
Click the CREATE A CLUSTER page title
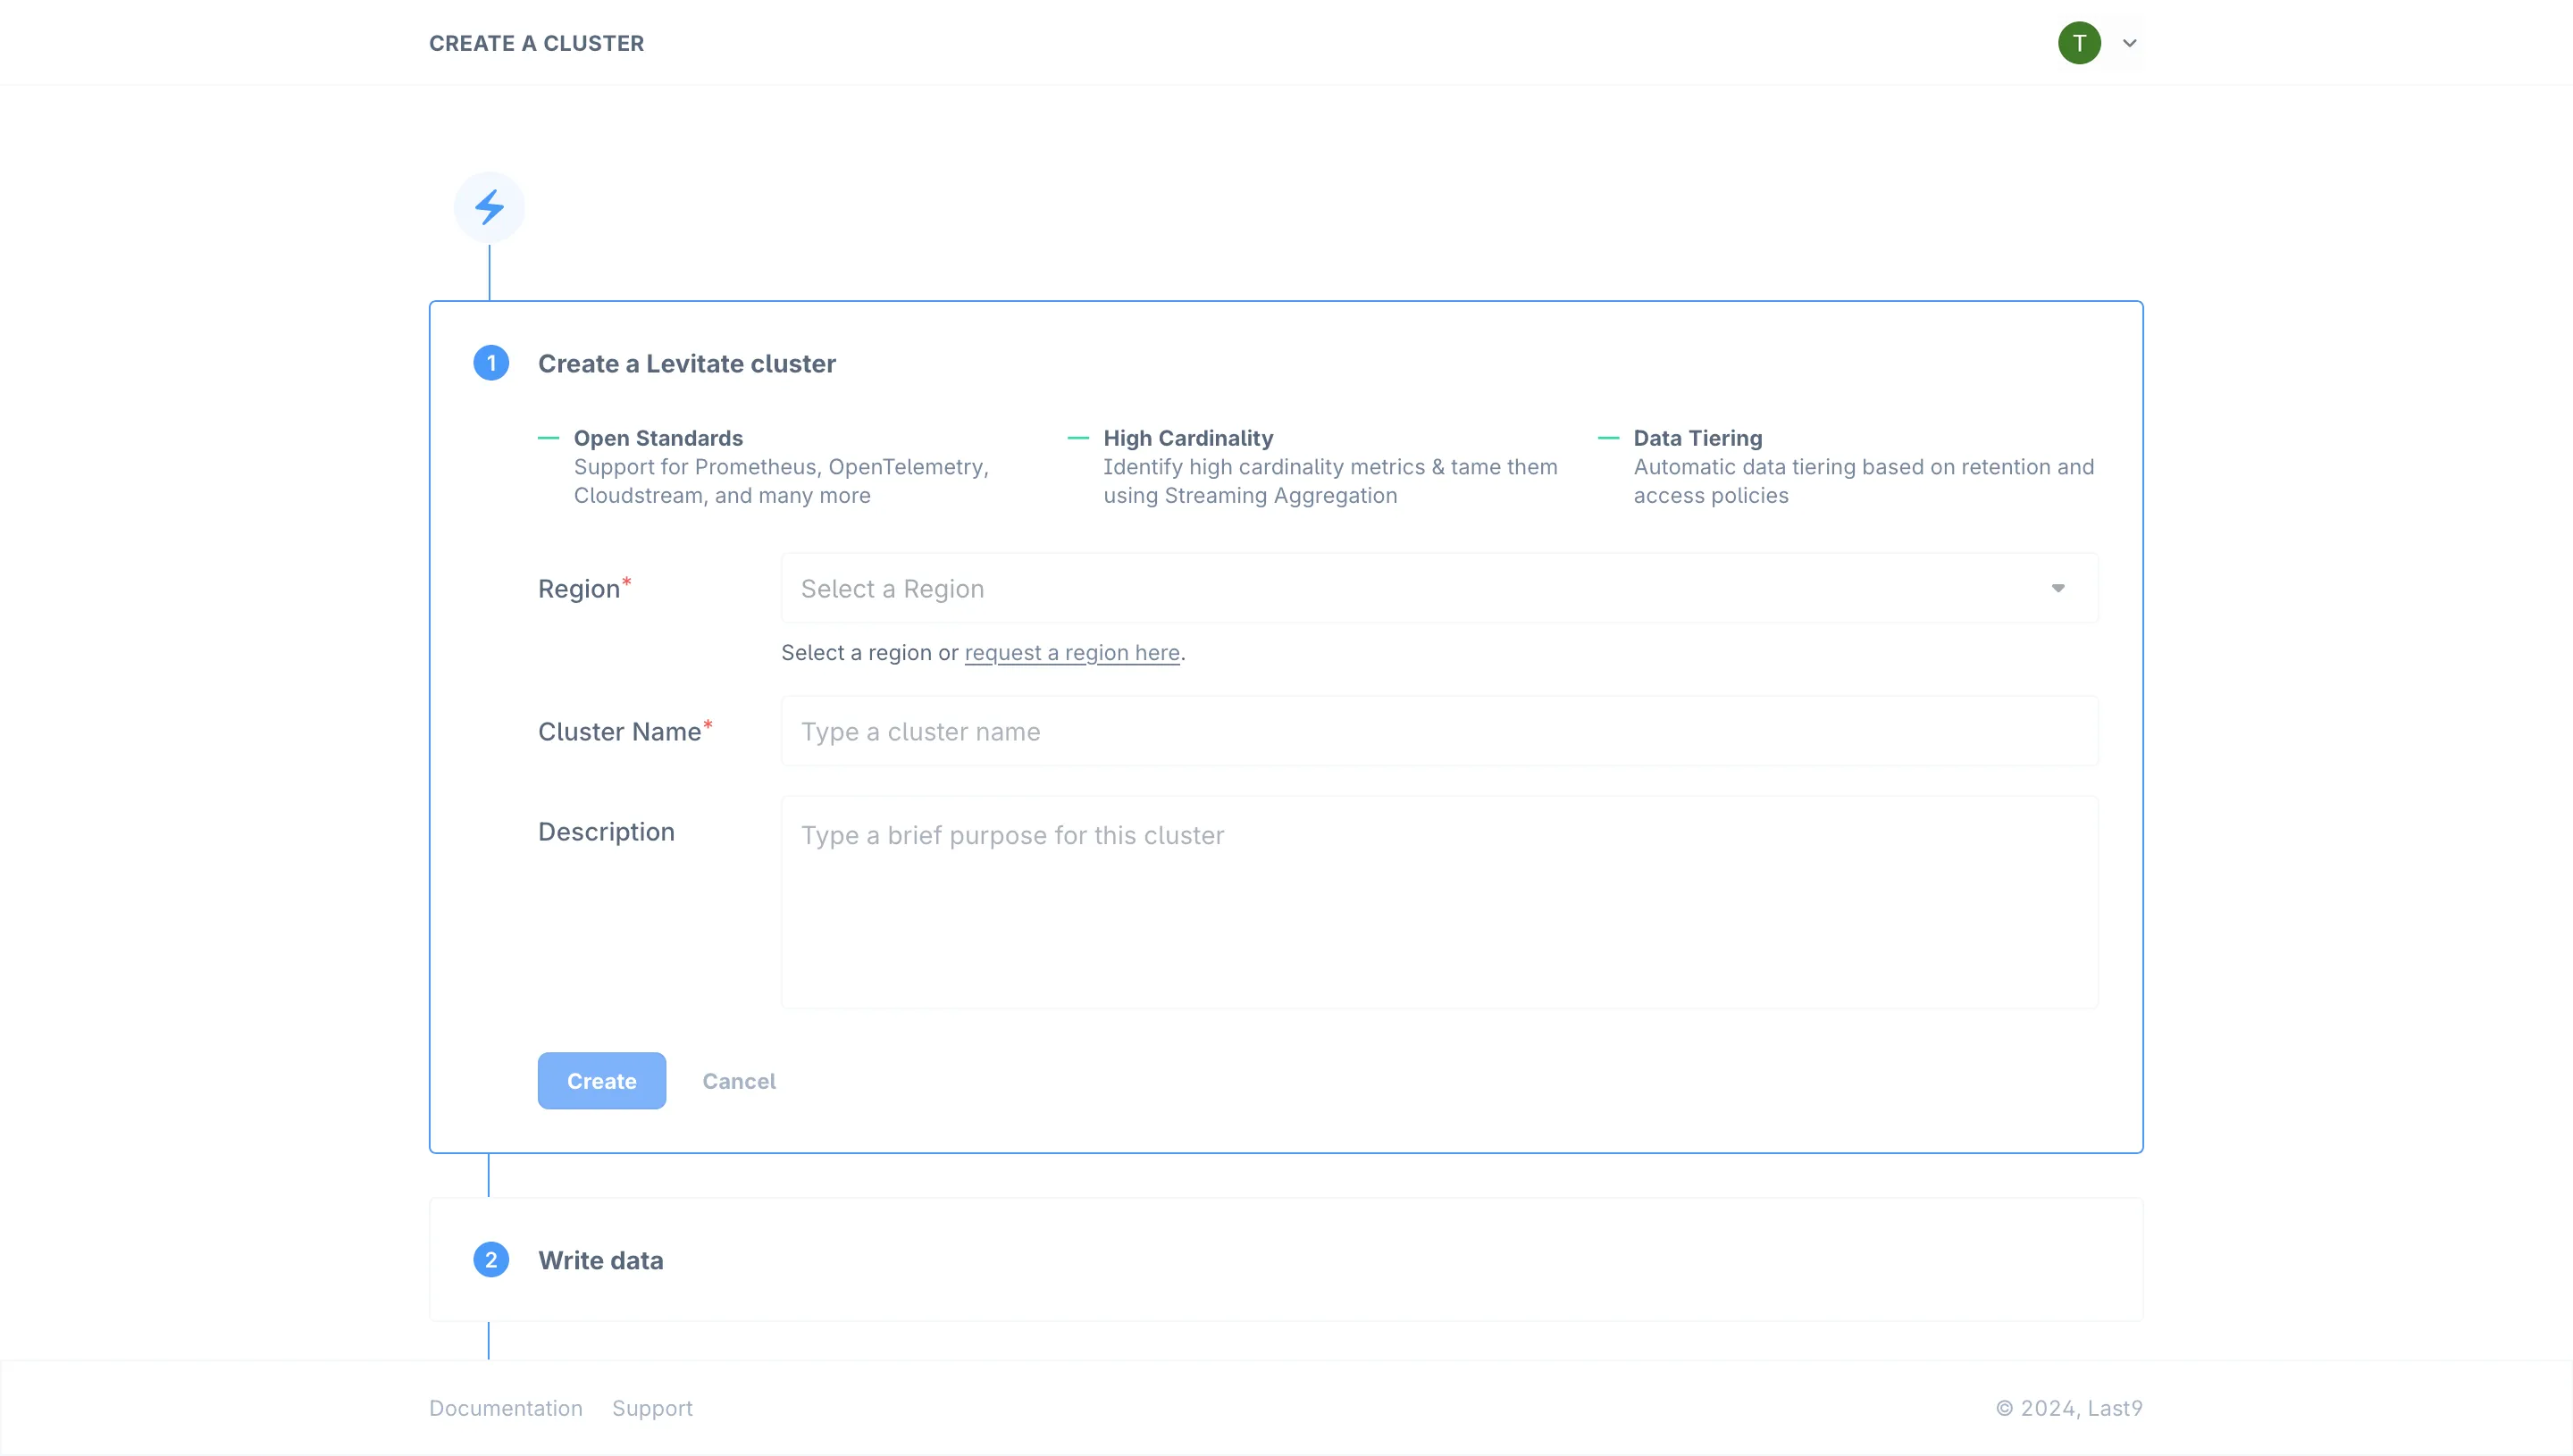tap(536, 43)
